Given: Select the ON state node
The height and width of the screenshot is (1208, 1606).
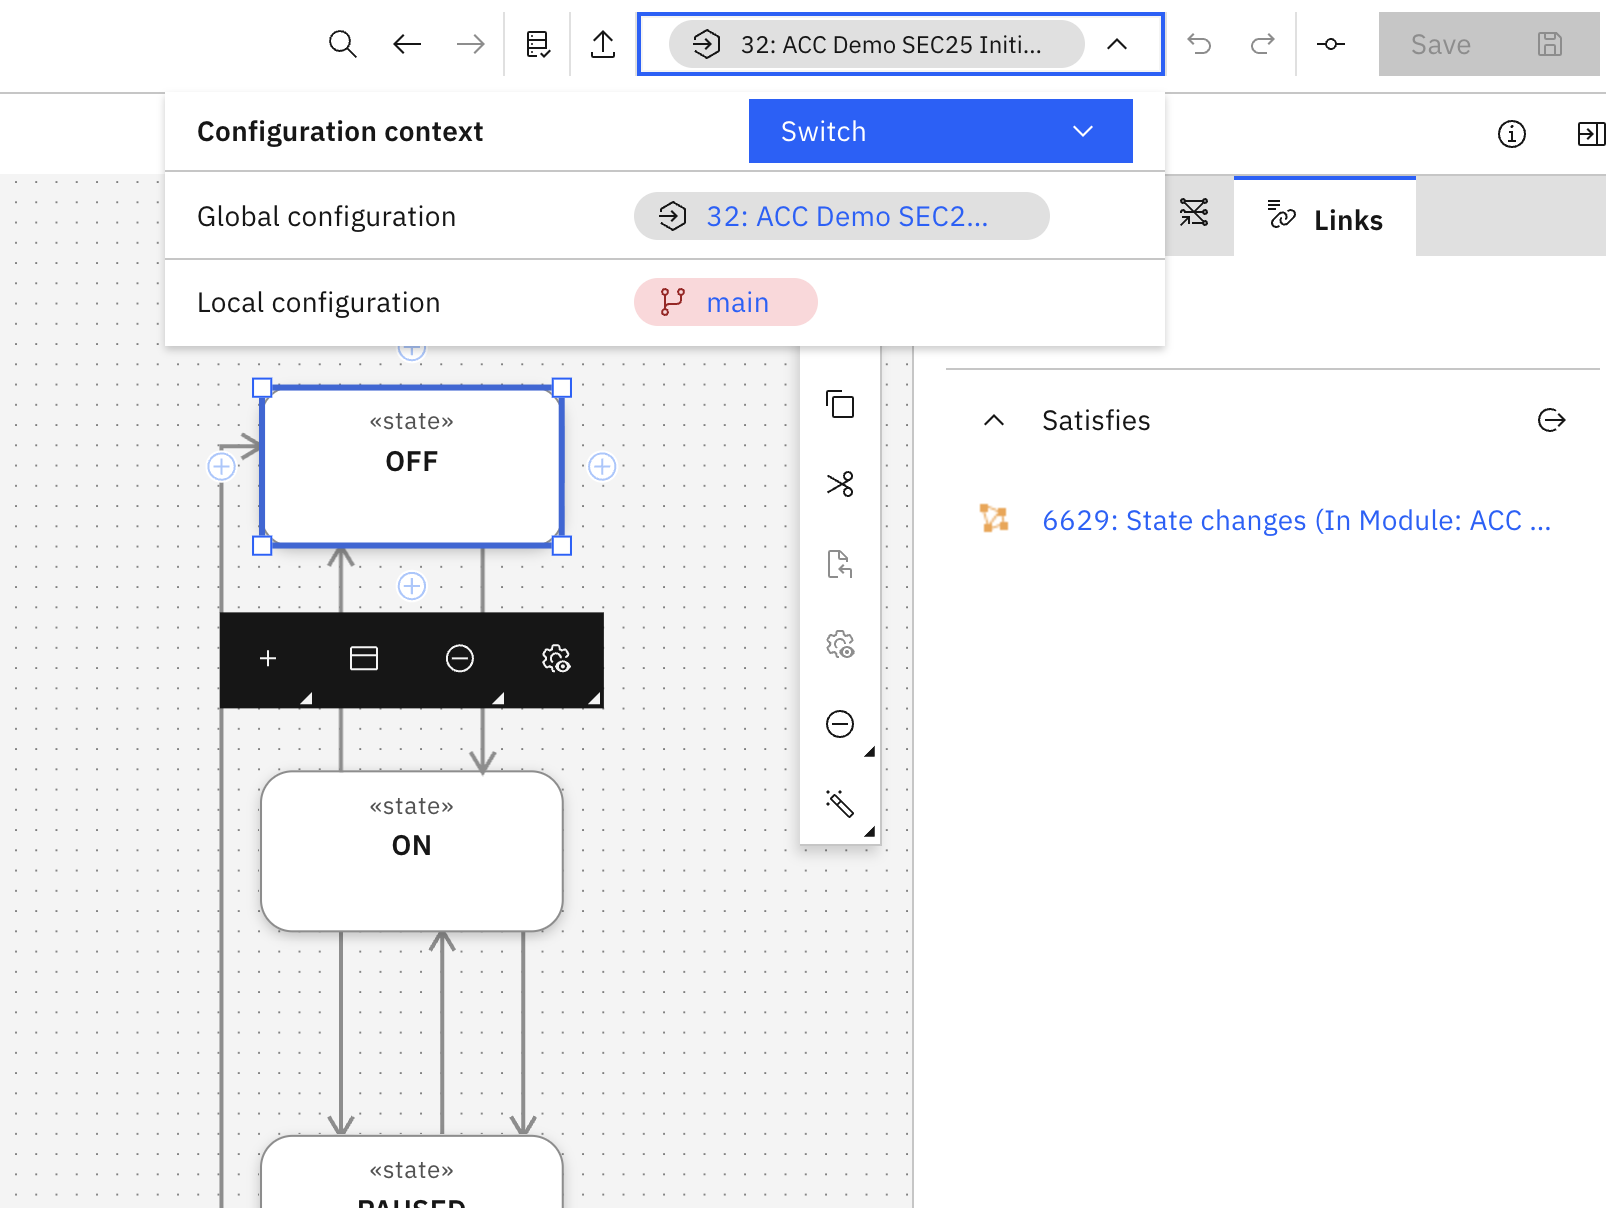Looking at the screenshot, I should pos(412,851).
